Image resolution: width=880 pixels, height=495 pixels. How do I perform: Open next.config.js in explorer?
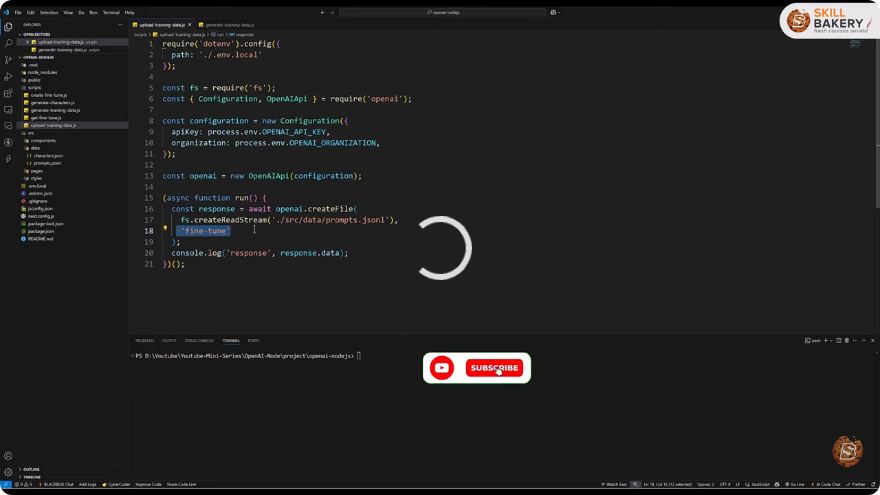[x=41, y=216]
